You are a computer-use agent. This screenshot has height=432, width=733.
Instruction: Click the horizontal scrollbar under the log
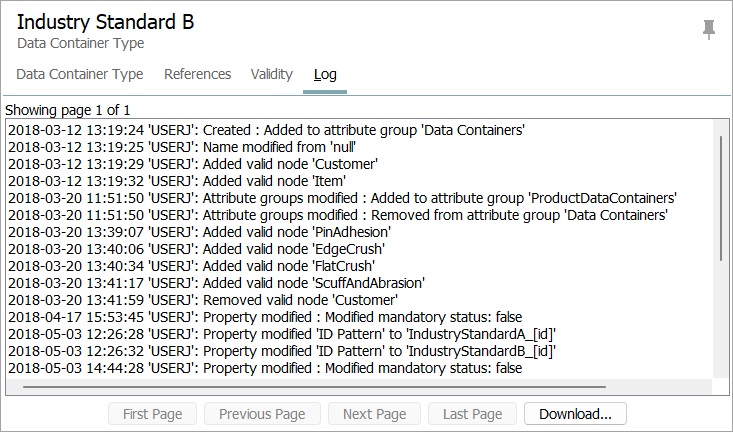314,387
